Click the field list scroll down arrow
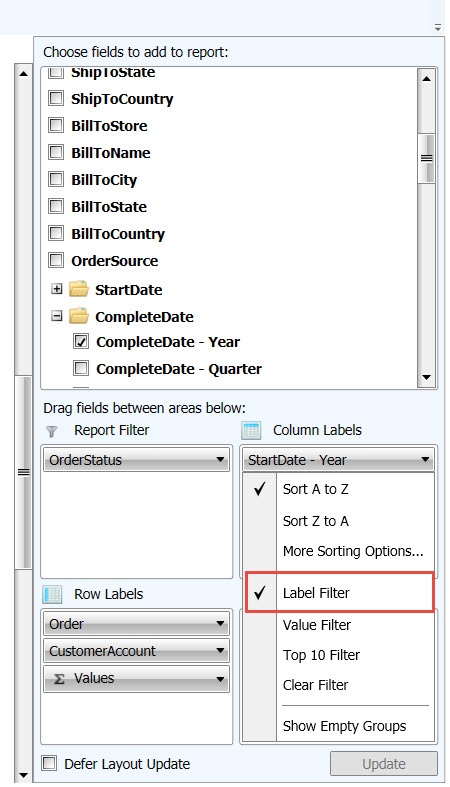This screenshot has width=450, height=787. pyautogui.click(x=426, y=377)
